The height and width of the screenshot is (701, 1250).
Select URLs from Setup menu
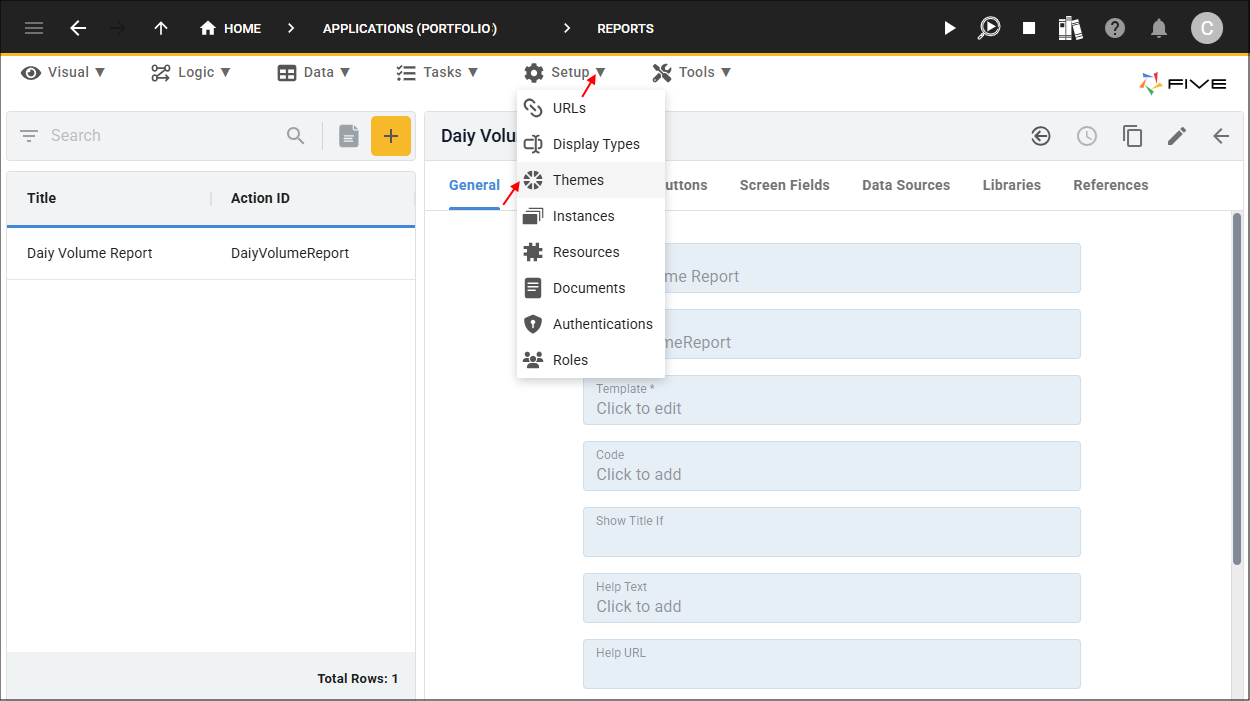point(591,108)
